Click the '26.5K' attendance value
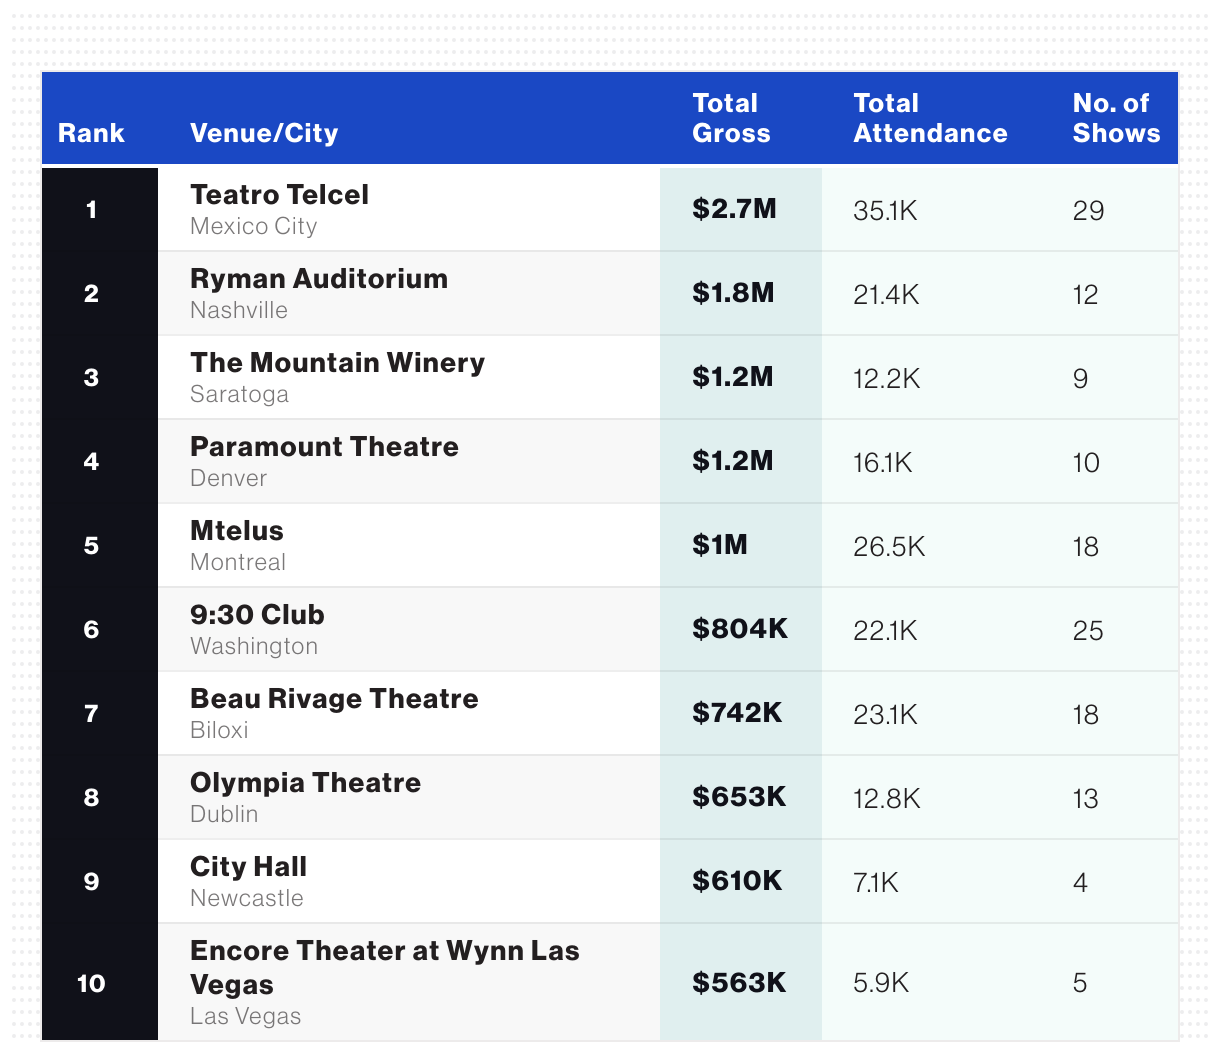 pyautogui.click(x=889, y=546)
